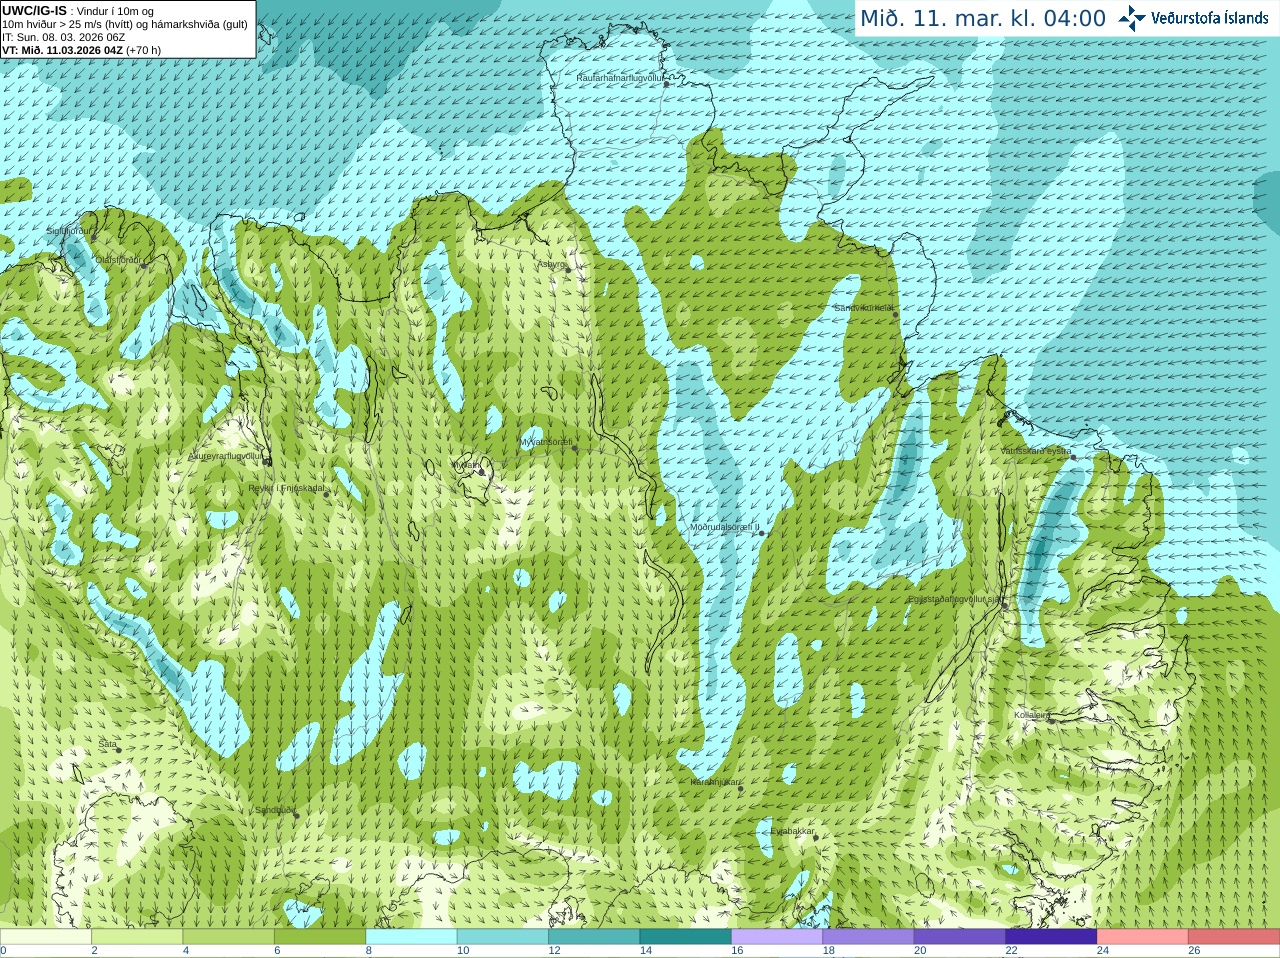Click the legend line about 10m hviður > 25 m/s
1280x958 pixels.
125,24
